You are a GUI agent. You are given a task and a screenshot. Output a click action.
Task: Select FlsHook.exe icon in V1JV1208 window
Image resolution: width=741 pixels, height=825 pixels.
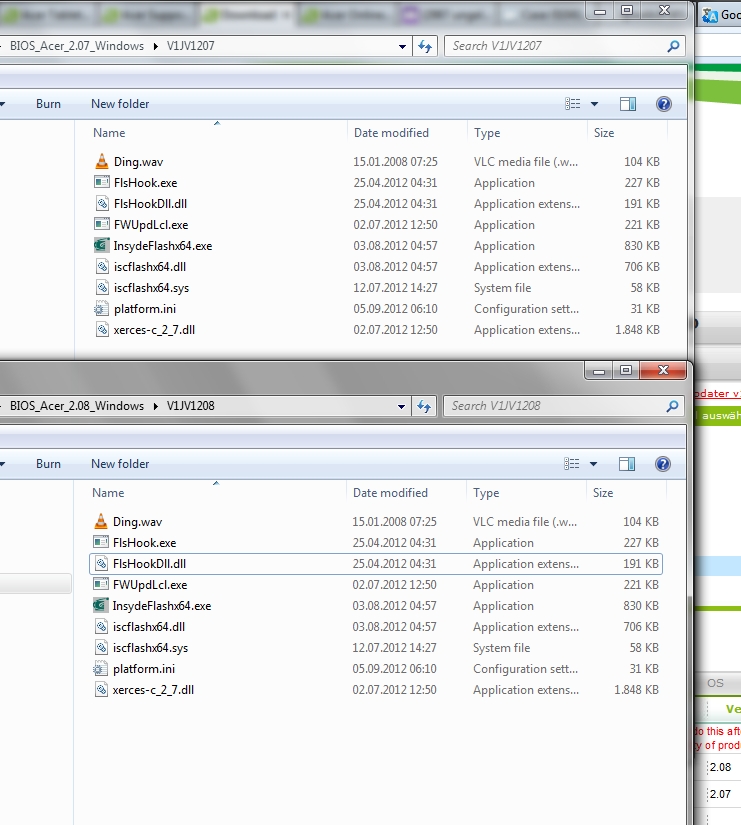click(x=101, y=542)
